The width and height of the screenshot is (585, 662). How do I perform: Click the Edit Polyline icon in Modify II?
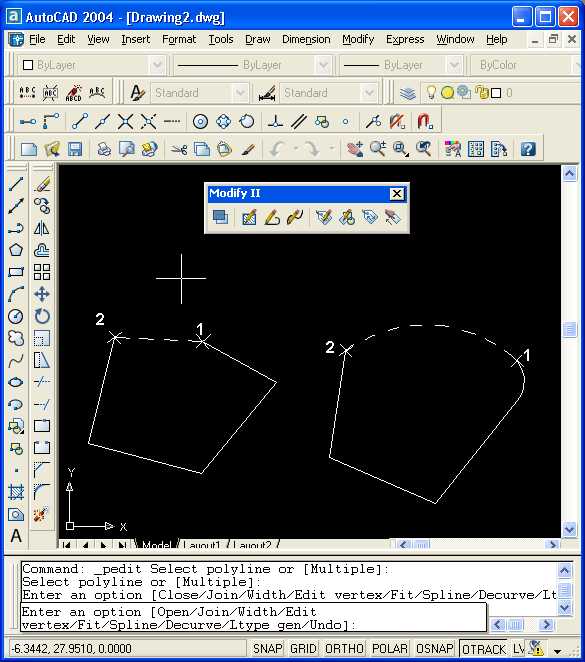pos(272,217)
